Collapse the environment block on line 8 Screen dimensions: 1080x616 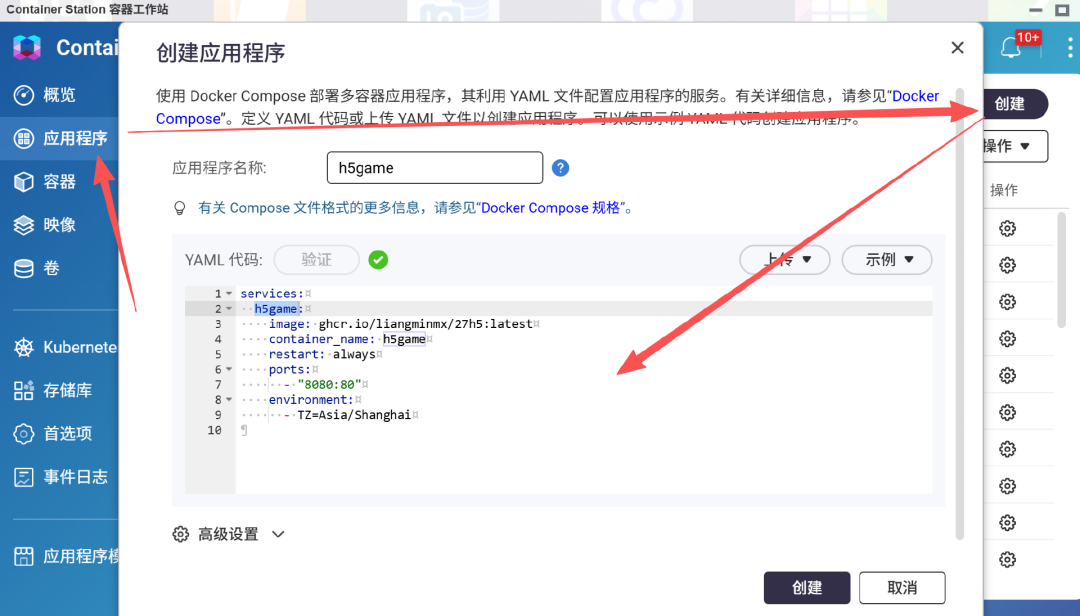(x=229, y=400)
